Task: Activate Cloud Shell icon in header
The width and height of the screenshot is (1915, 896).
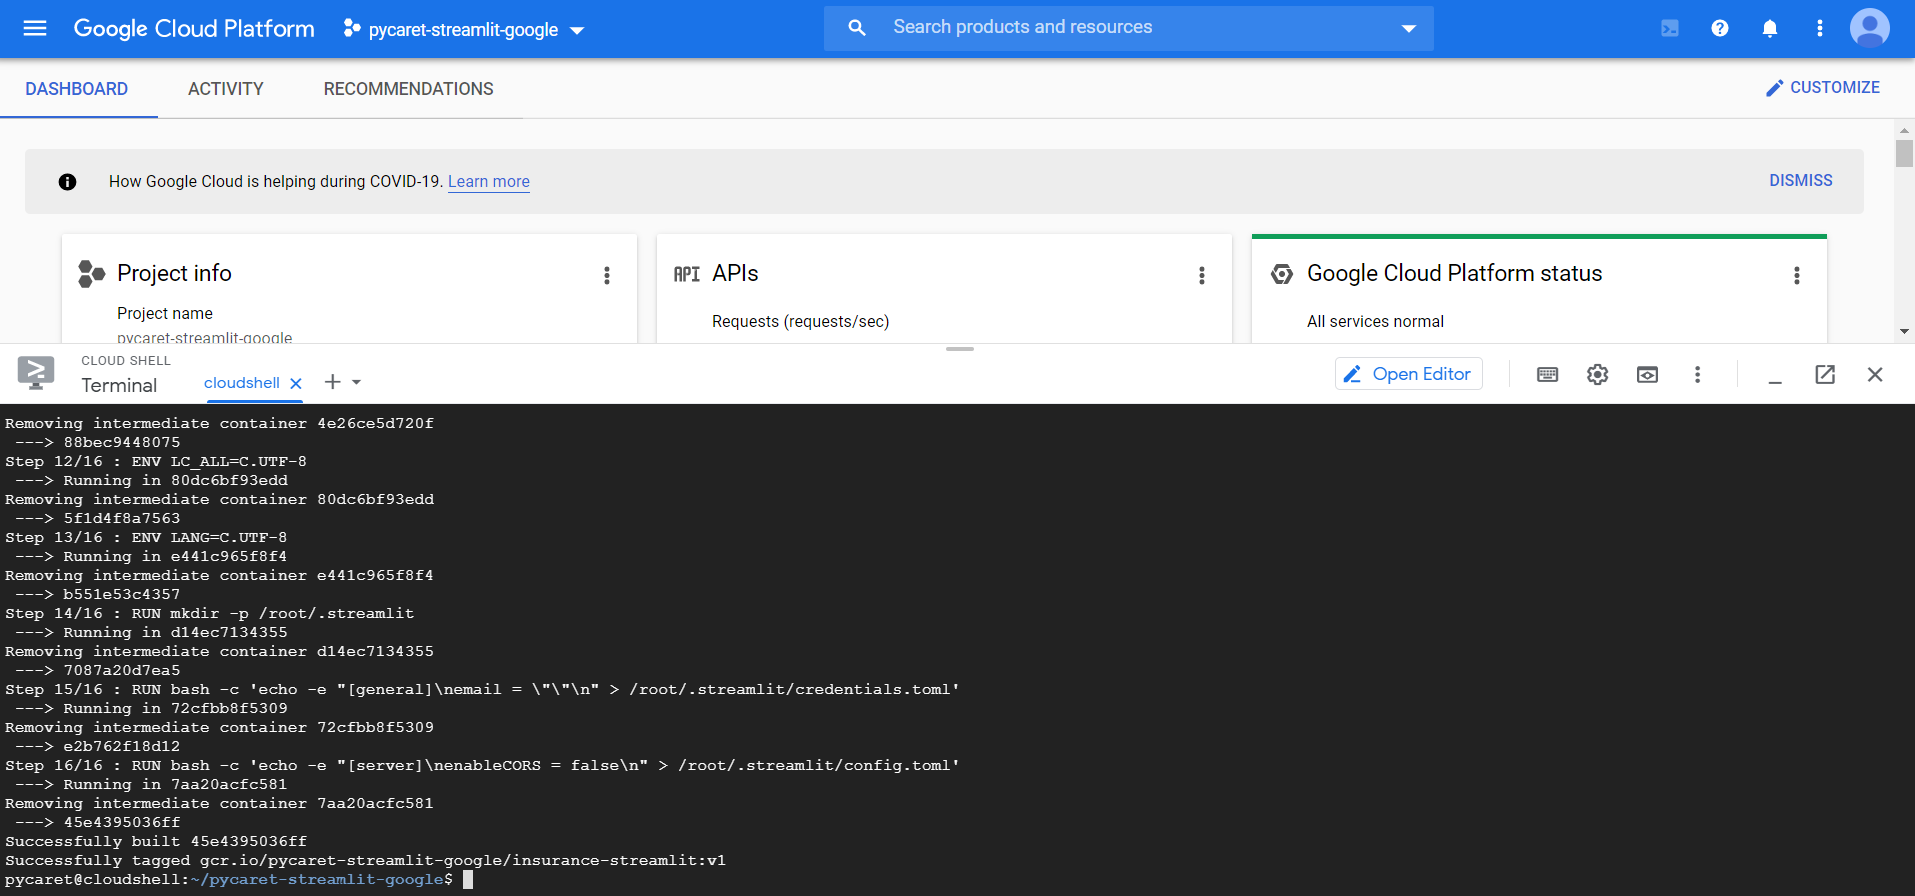Action: tap(1669, 28)
